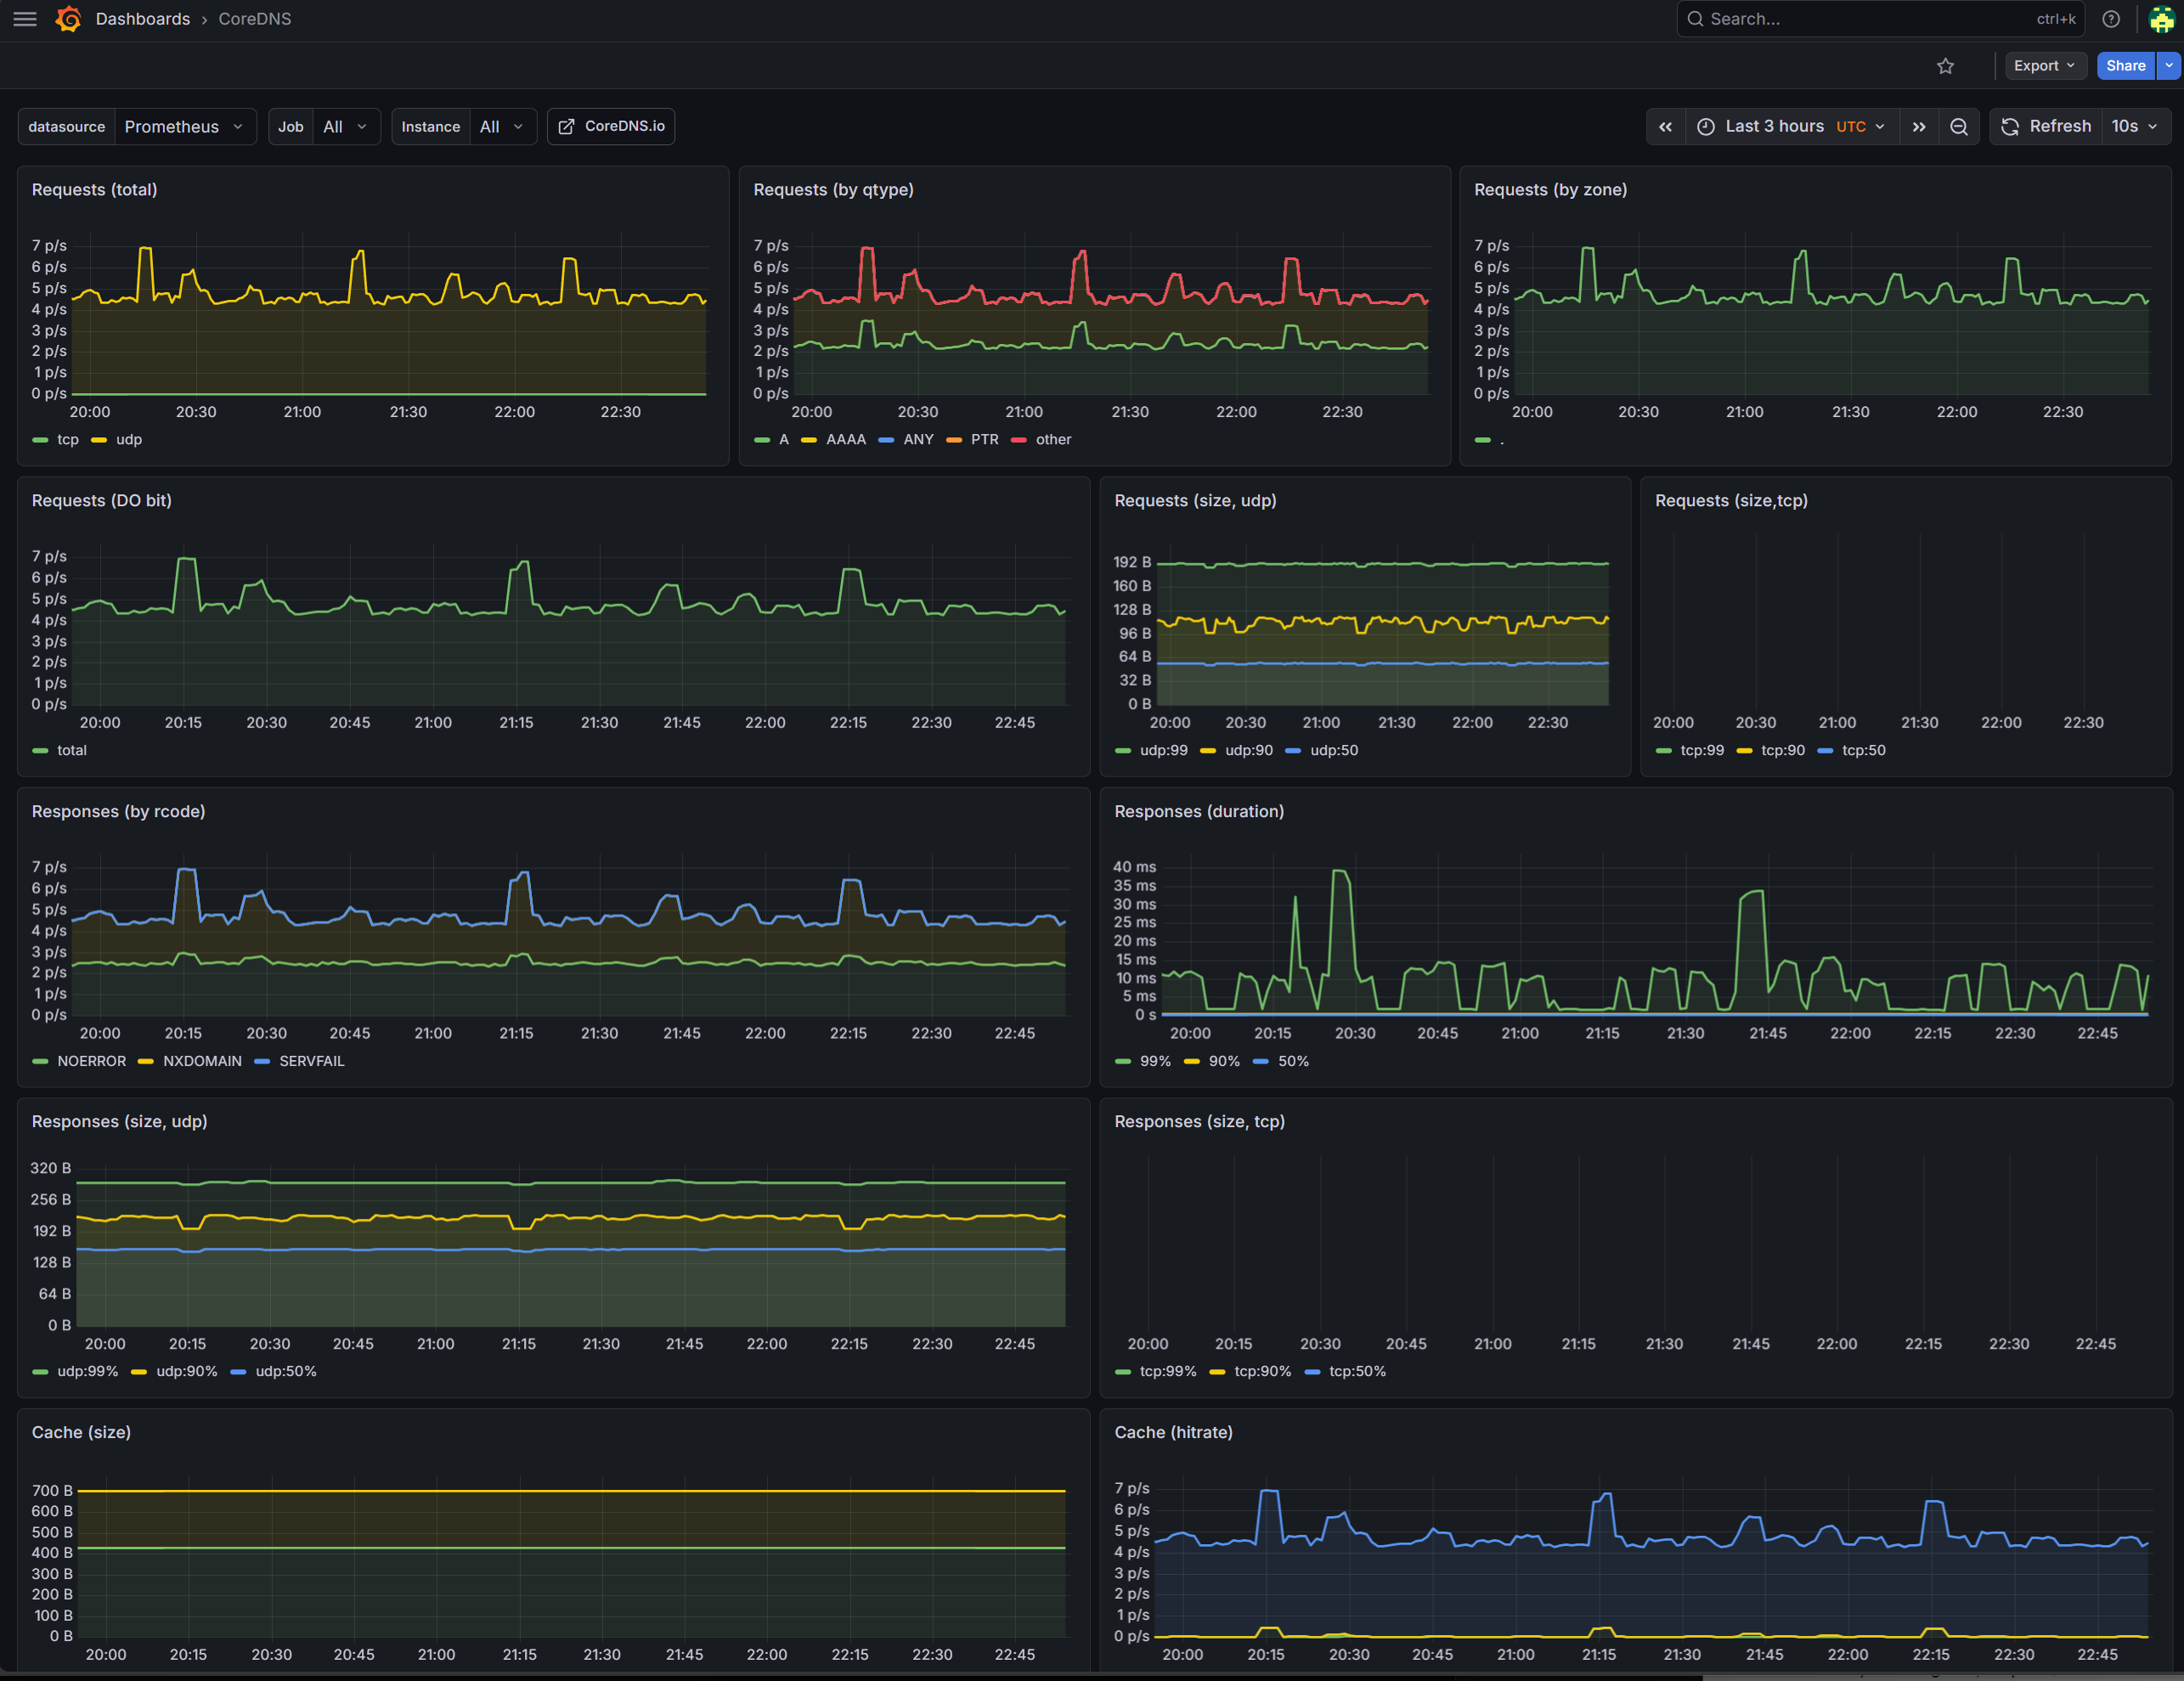The width and height of the screenshot is (2184, 1681).
Task: Toggle the AAAA series in Requests (by qtype)
Action: (846, 440)
